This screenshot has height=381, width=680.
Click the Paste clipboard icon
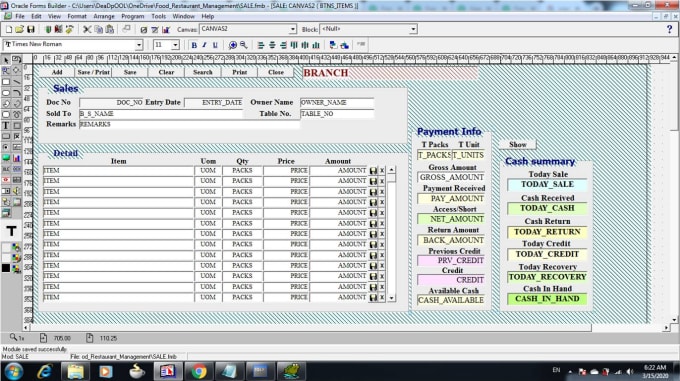[x=110, y=29]
